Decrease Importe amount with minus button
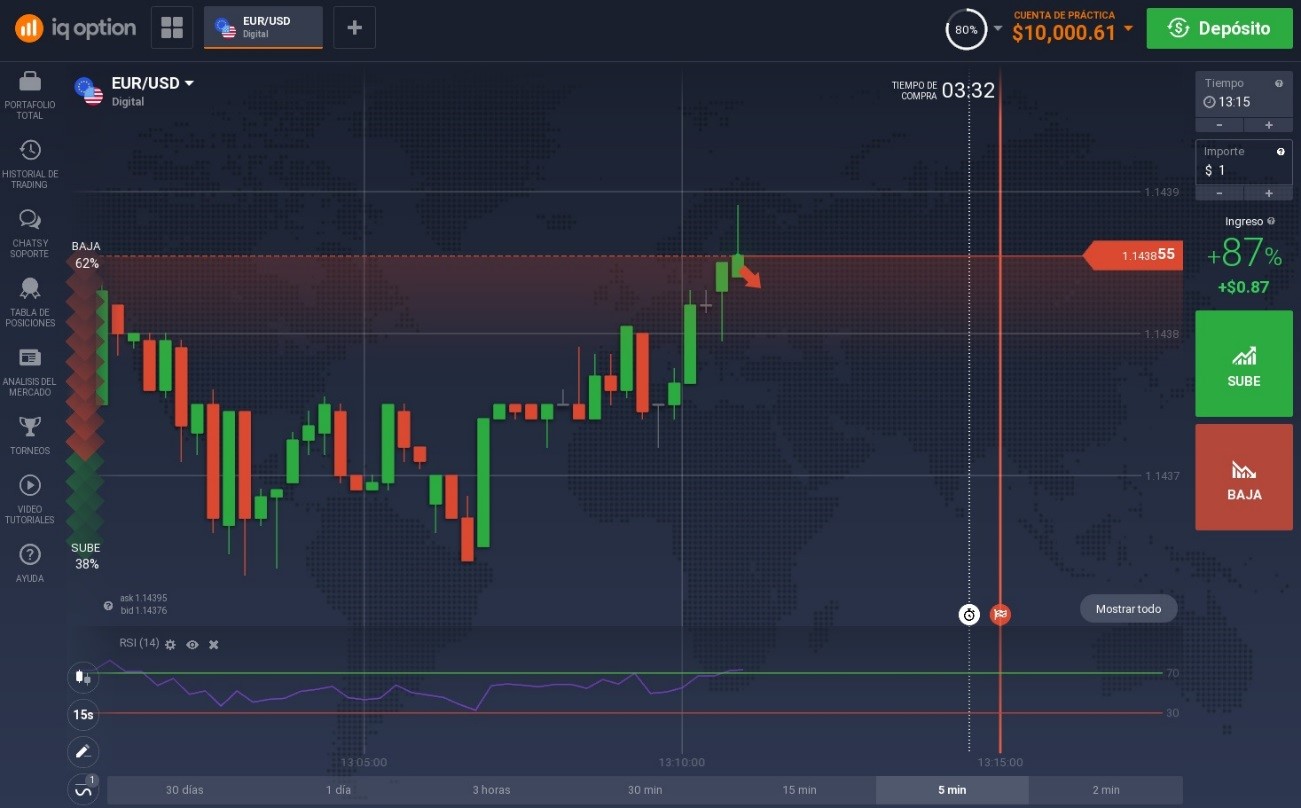1301x808 pixels. tap(1220, 193)
